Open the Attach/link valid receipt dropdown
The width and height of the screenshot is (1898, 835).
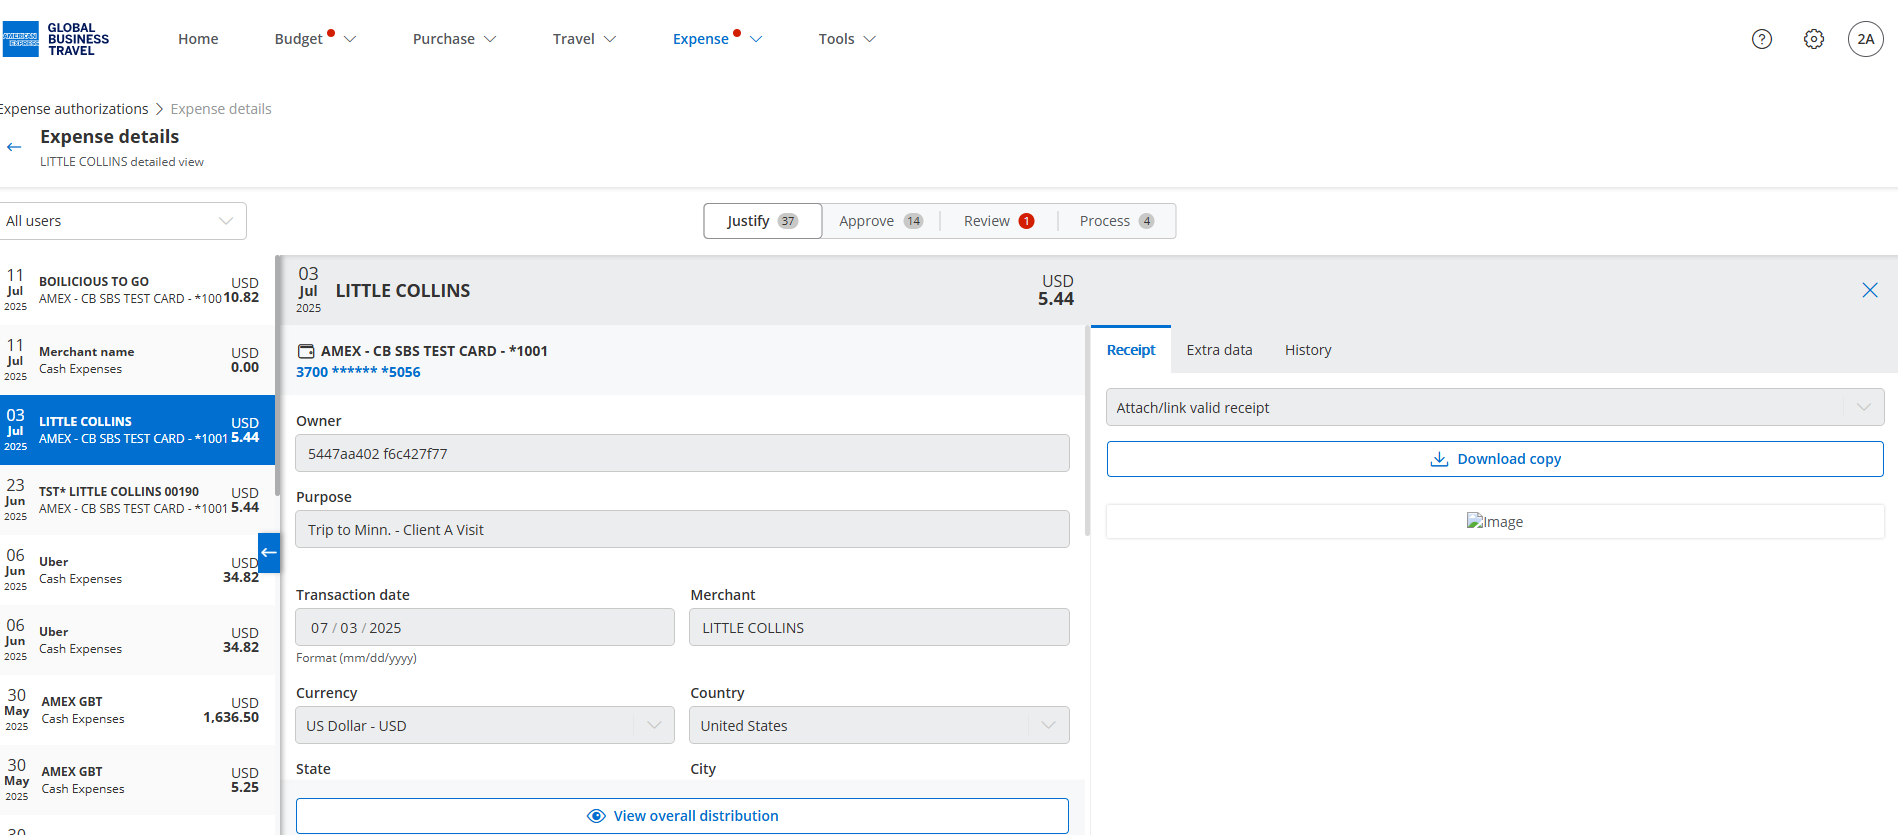[x=1495, y=407]
